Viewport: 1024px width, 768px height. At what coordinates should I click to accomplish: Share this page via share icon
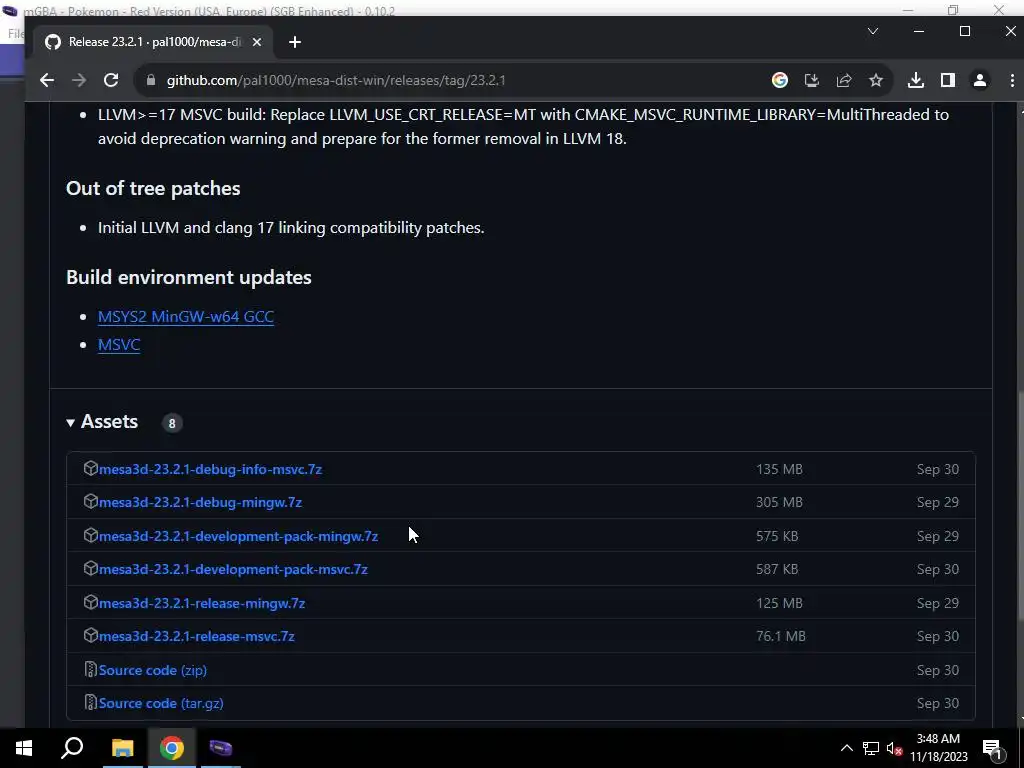tap(844, 80)
